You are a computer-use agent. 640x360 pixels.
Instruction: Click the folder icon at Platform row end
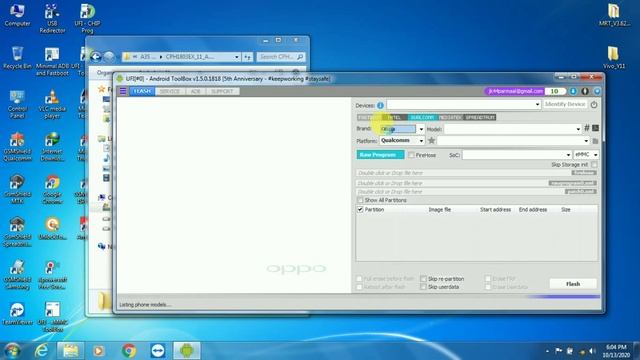click(595, 141)
